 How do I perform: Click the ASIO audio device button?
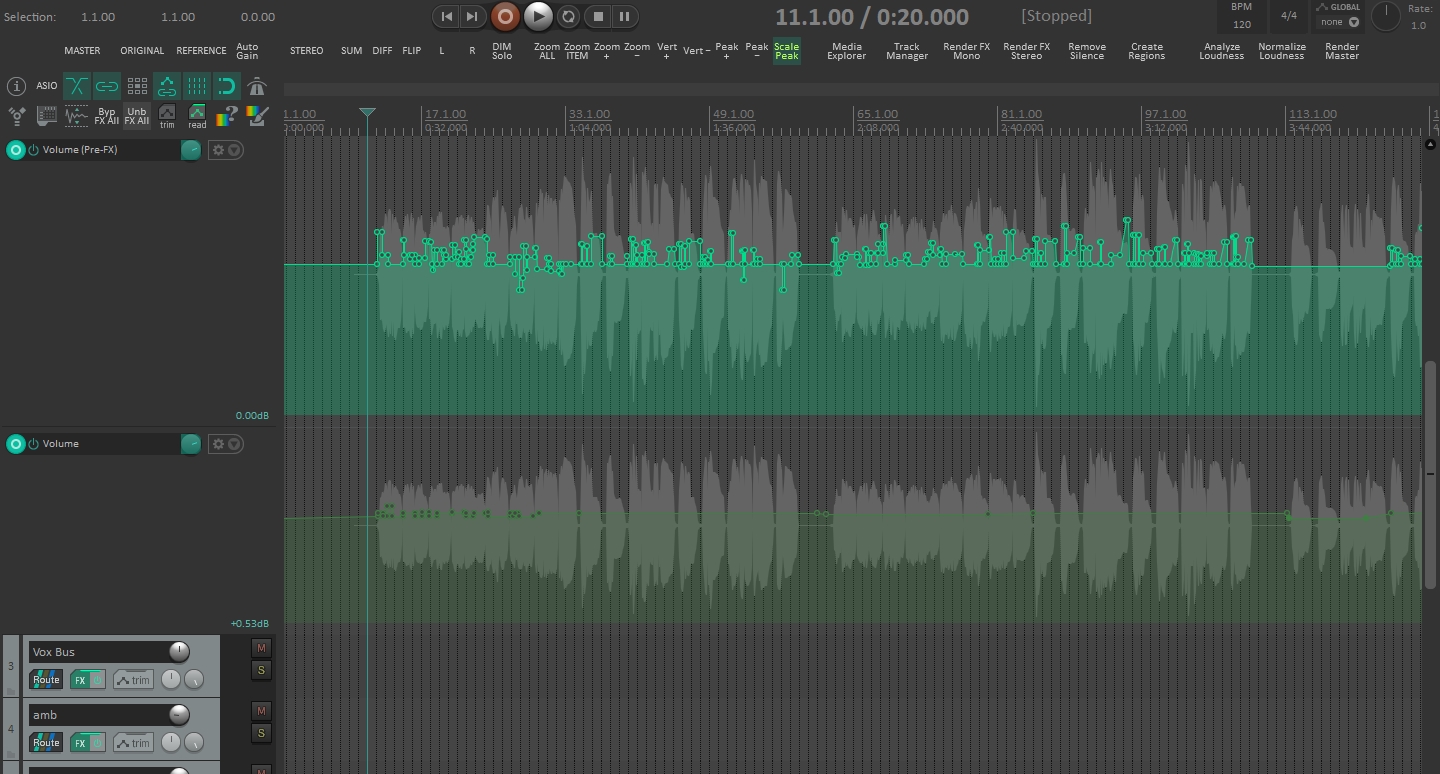pos(47,86)
